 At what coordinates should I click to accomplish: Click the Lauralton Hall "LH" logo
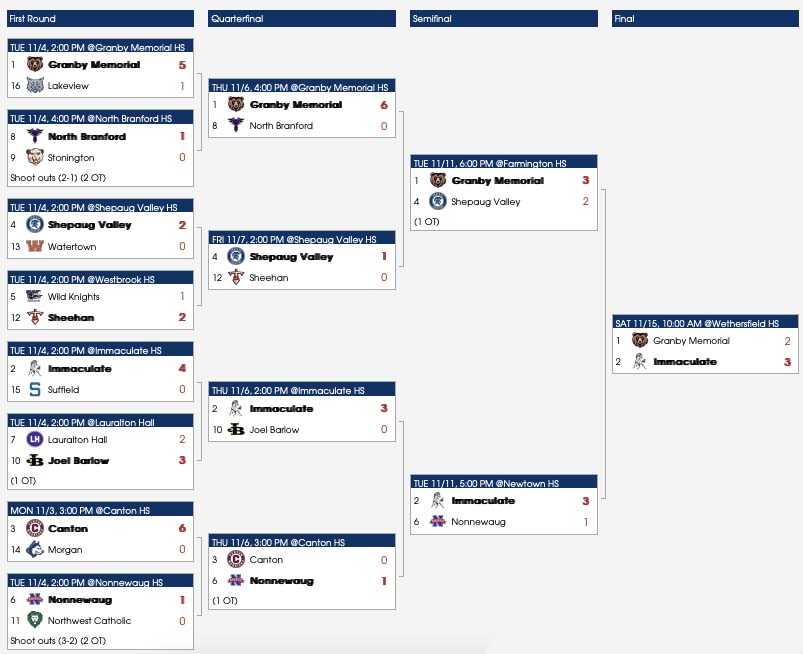(x=35, y=440)
